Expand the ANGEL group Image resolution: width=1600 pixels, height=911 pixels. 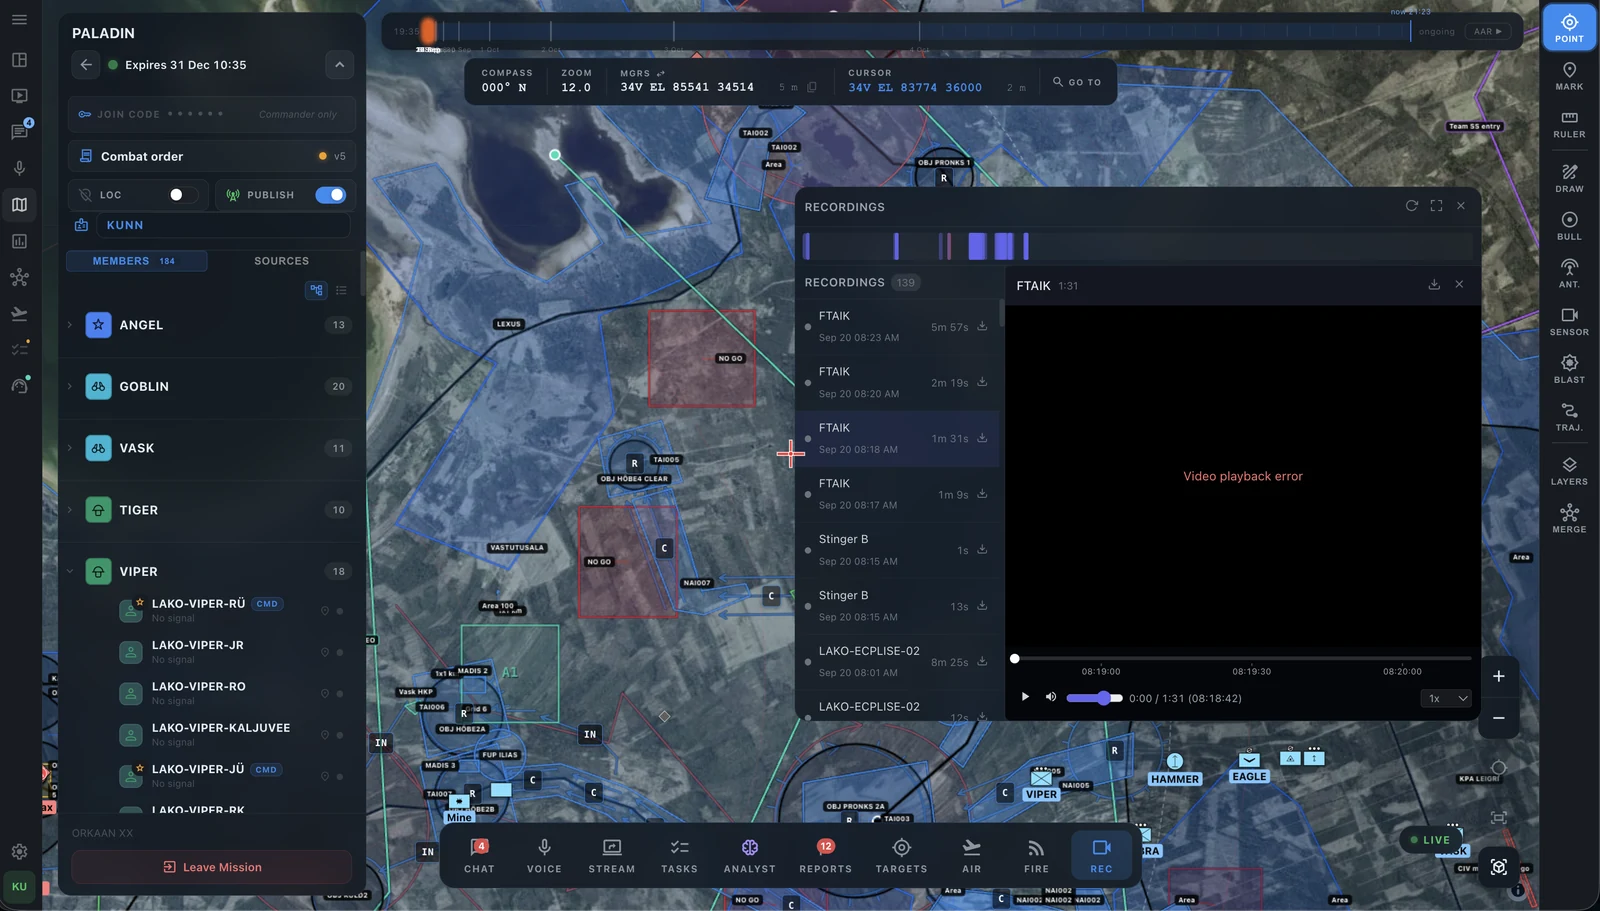coord(70,325)
